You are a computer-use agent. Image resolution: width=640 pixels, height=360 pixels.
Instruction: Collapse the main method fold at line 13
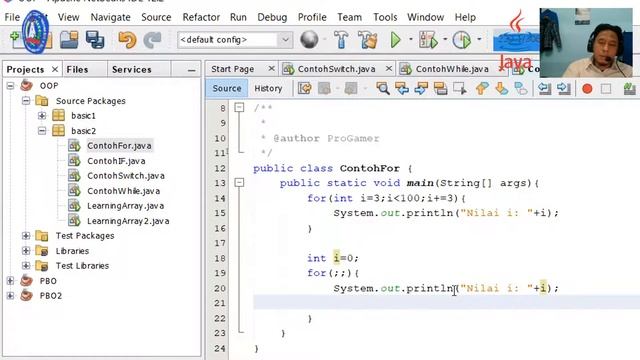click(x=239, y=182)
